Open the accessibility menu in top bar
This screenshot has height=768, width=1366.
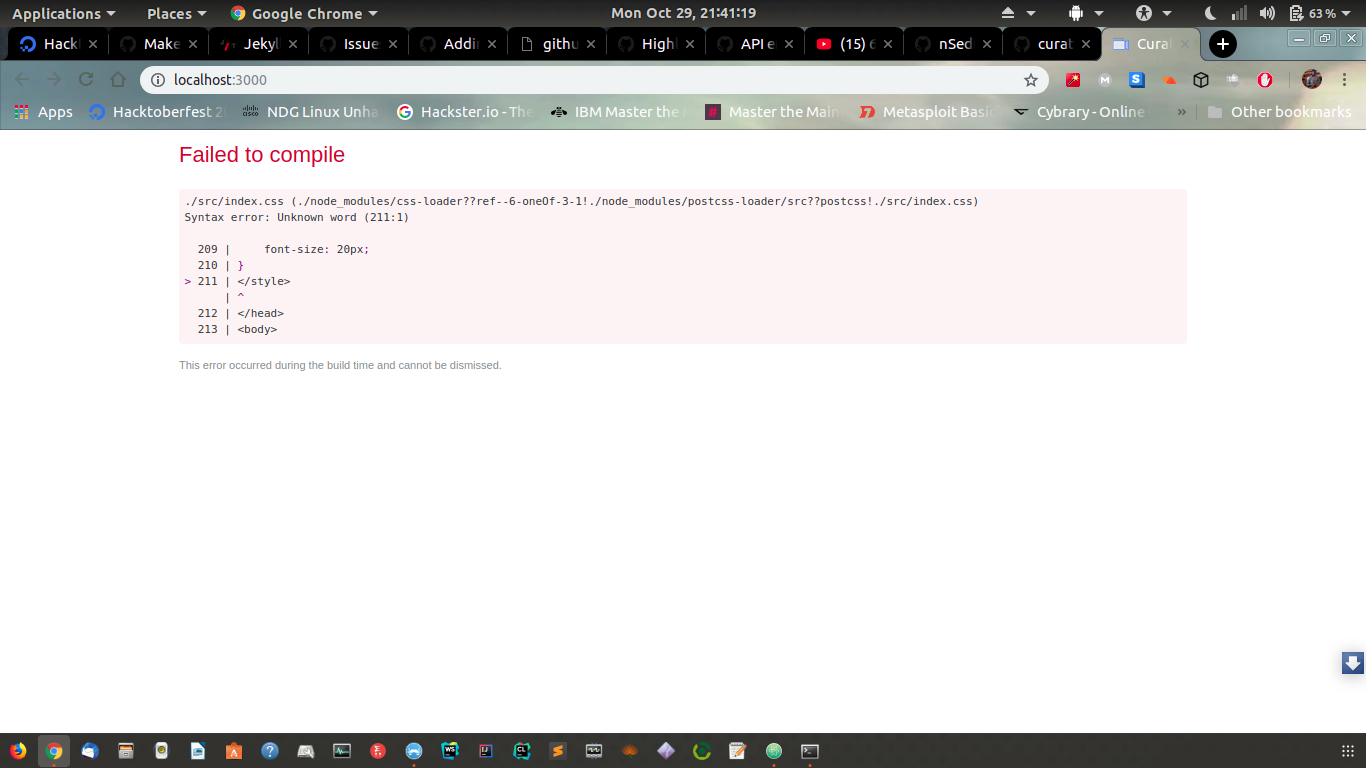tap(1153, 13)
